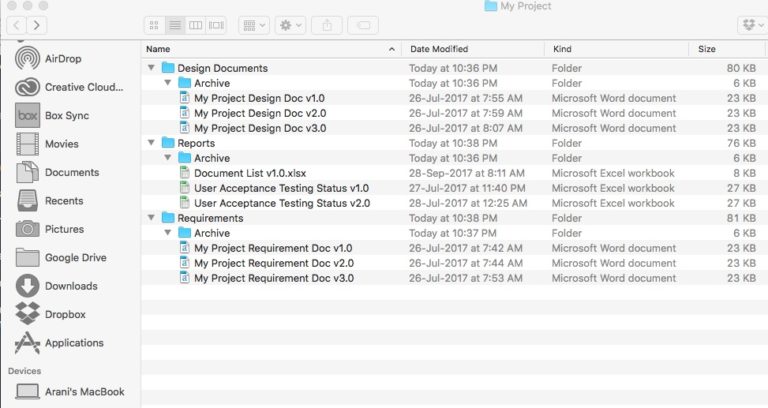Sort by the Date Modified column header
This screenshot has height=408, width=768.
[473, 49]
